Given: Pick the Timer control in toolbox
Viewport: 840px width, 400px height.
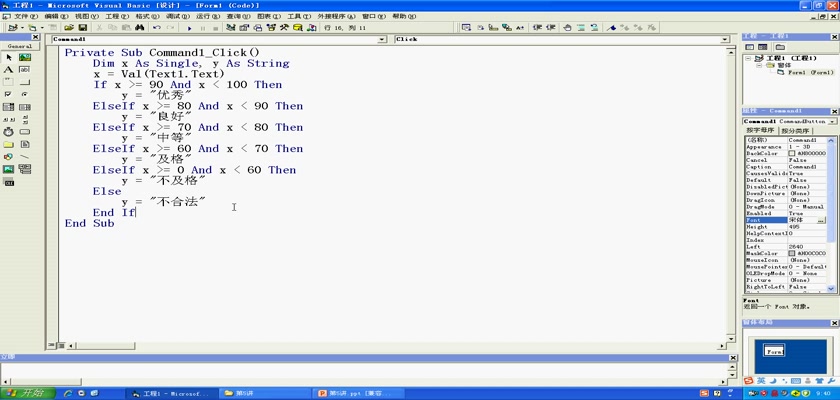Looking at the screenshot, I should (9, 131).
